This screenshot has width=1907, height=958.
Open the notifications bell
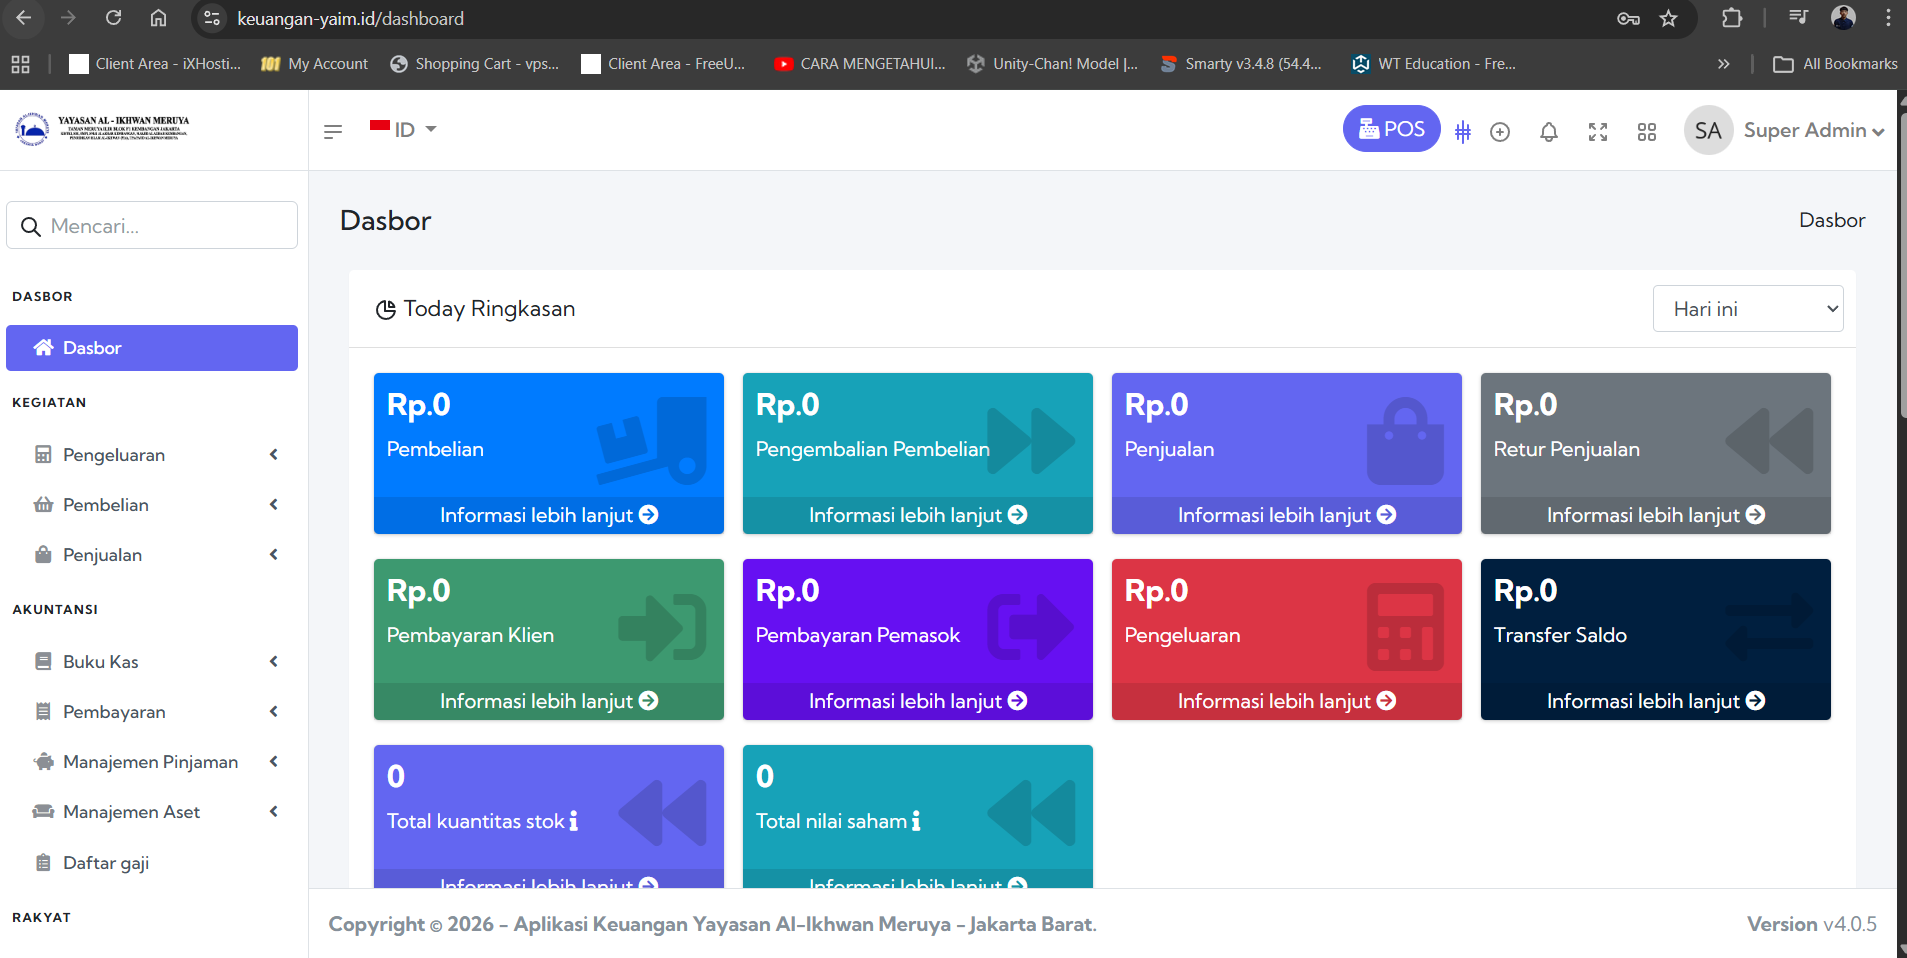[1548, 132]
